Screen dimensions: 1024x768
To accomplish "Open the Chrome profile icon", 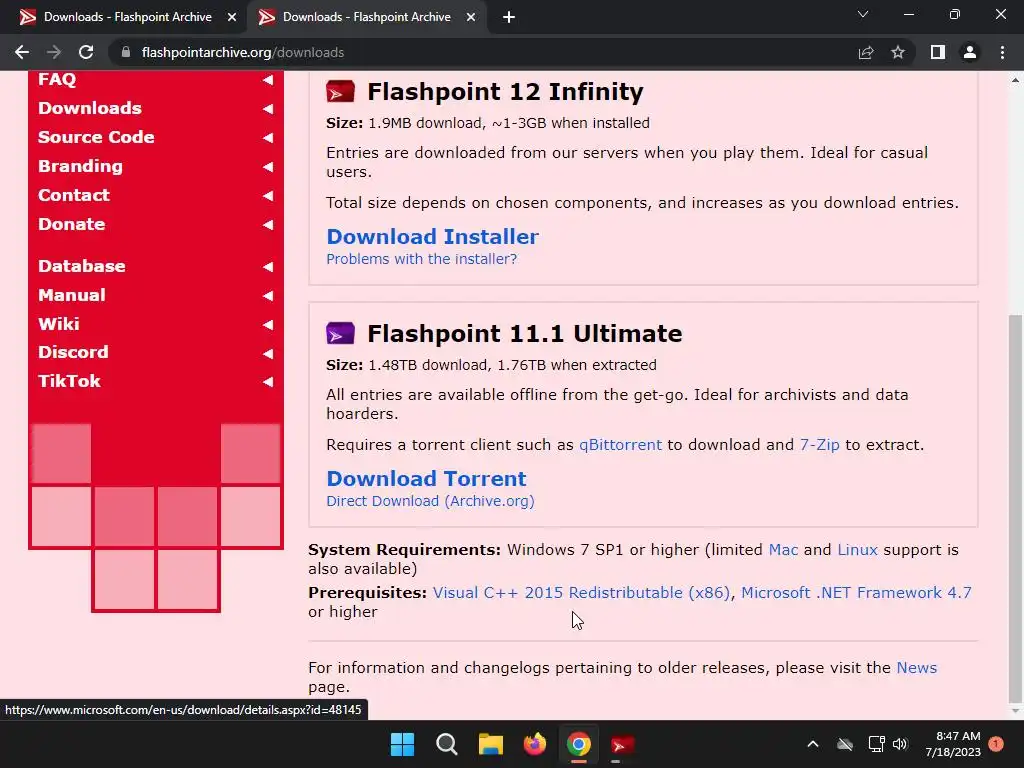I will (x=970, y=52).
